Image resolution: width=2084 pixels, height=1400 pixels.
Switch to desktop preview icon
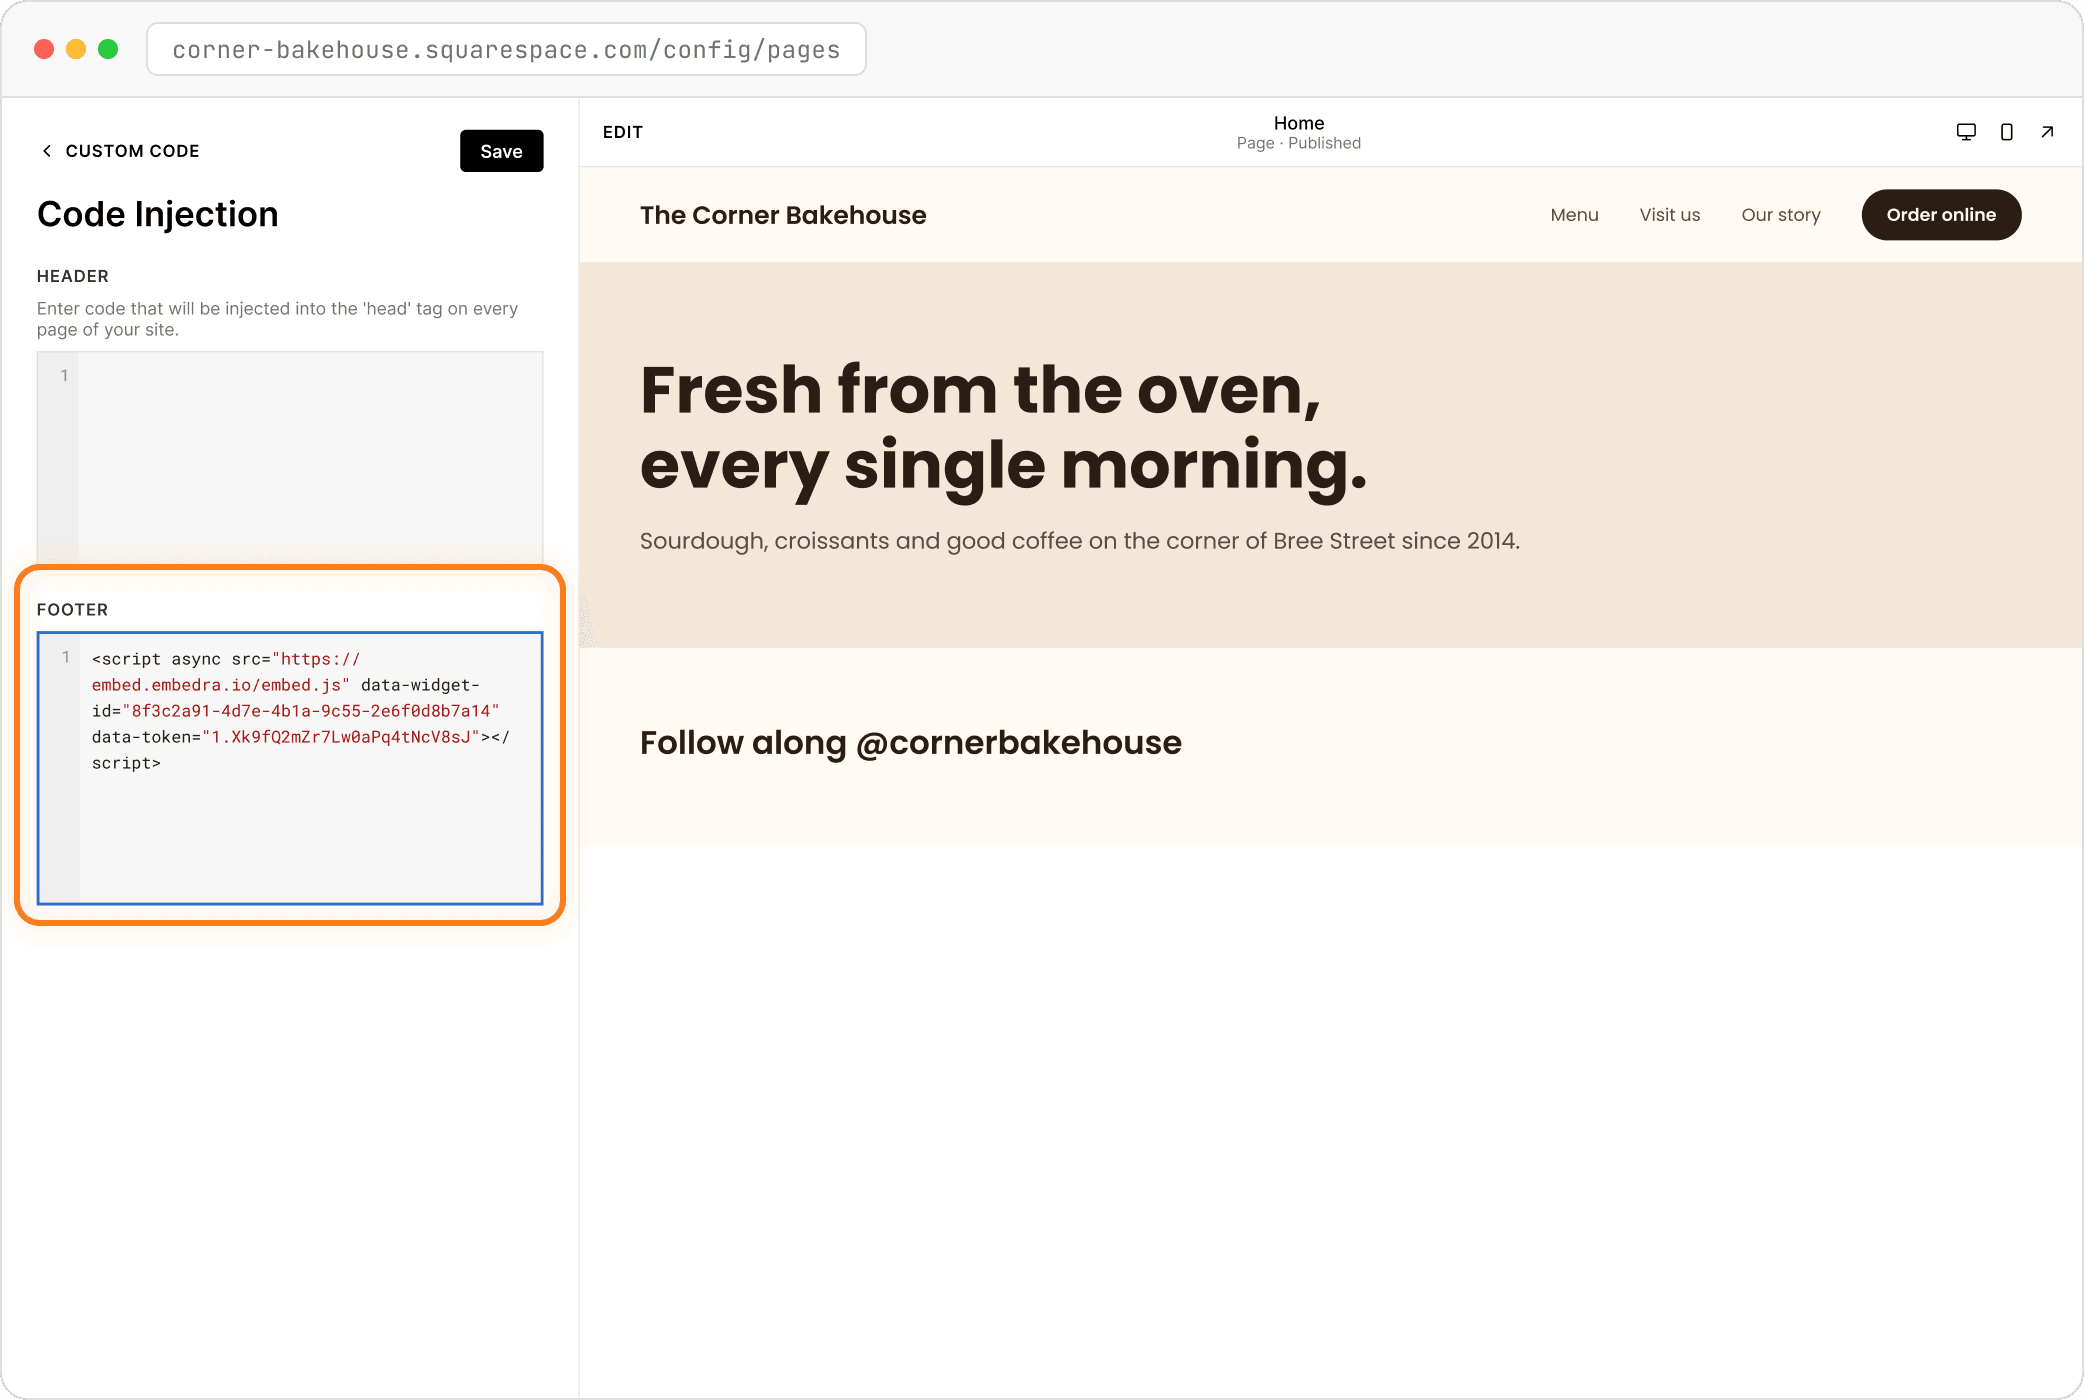(x=1966, y=132)
